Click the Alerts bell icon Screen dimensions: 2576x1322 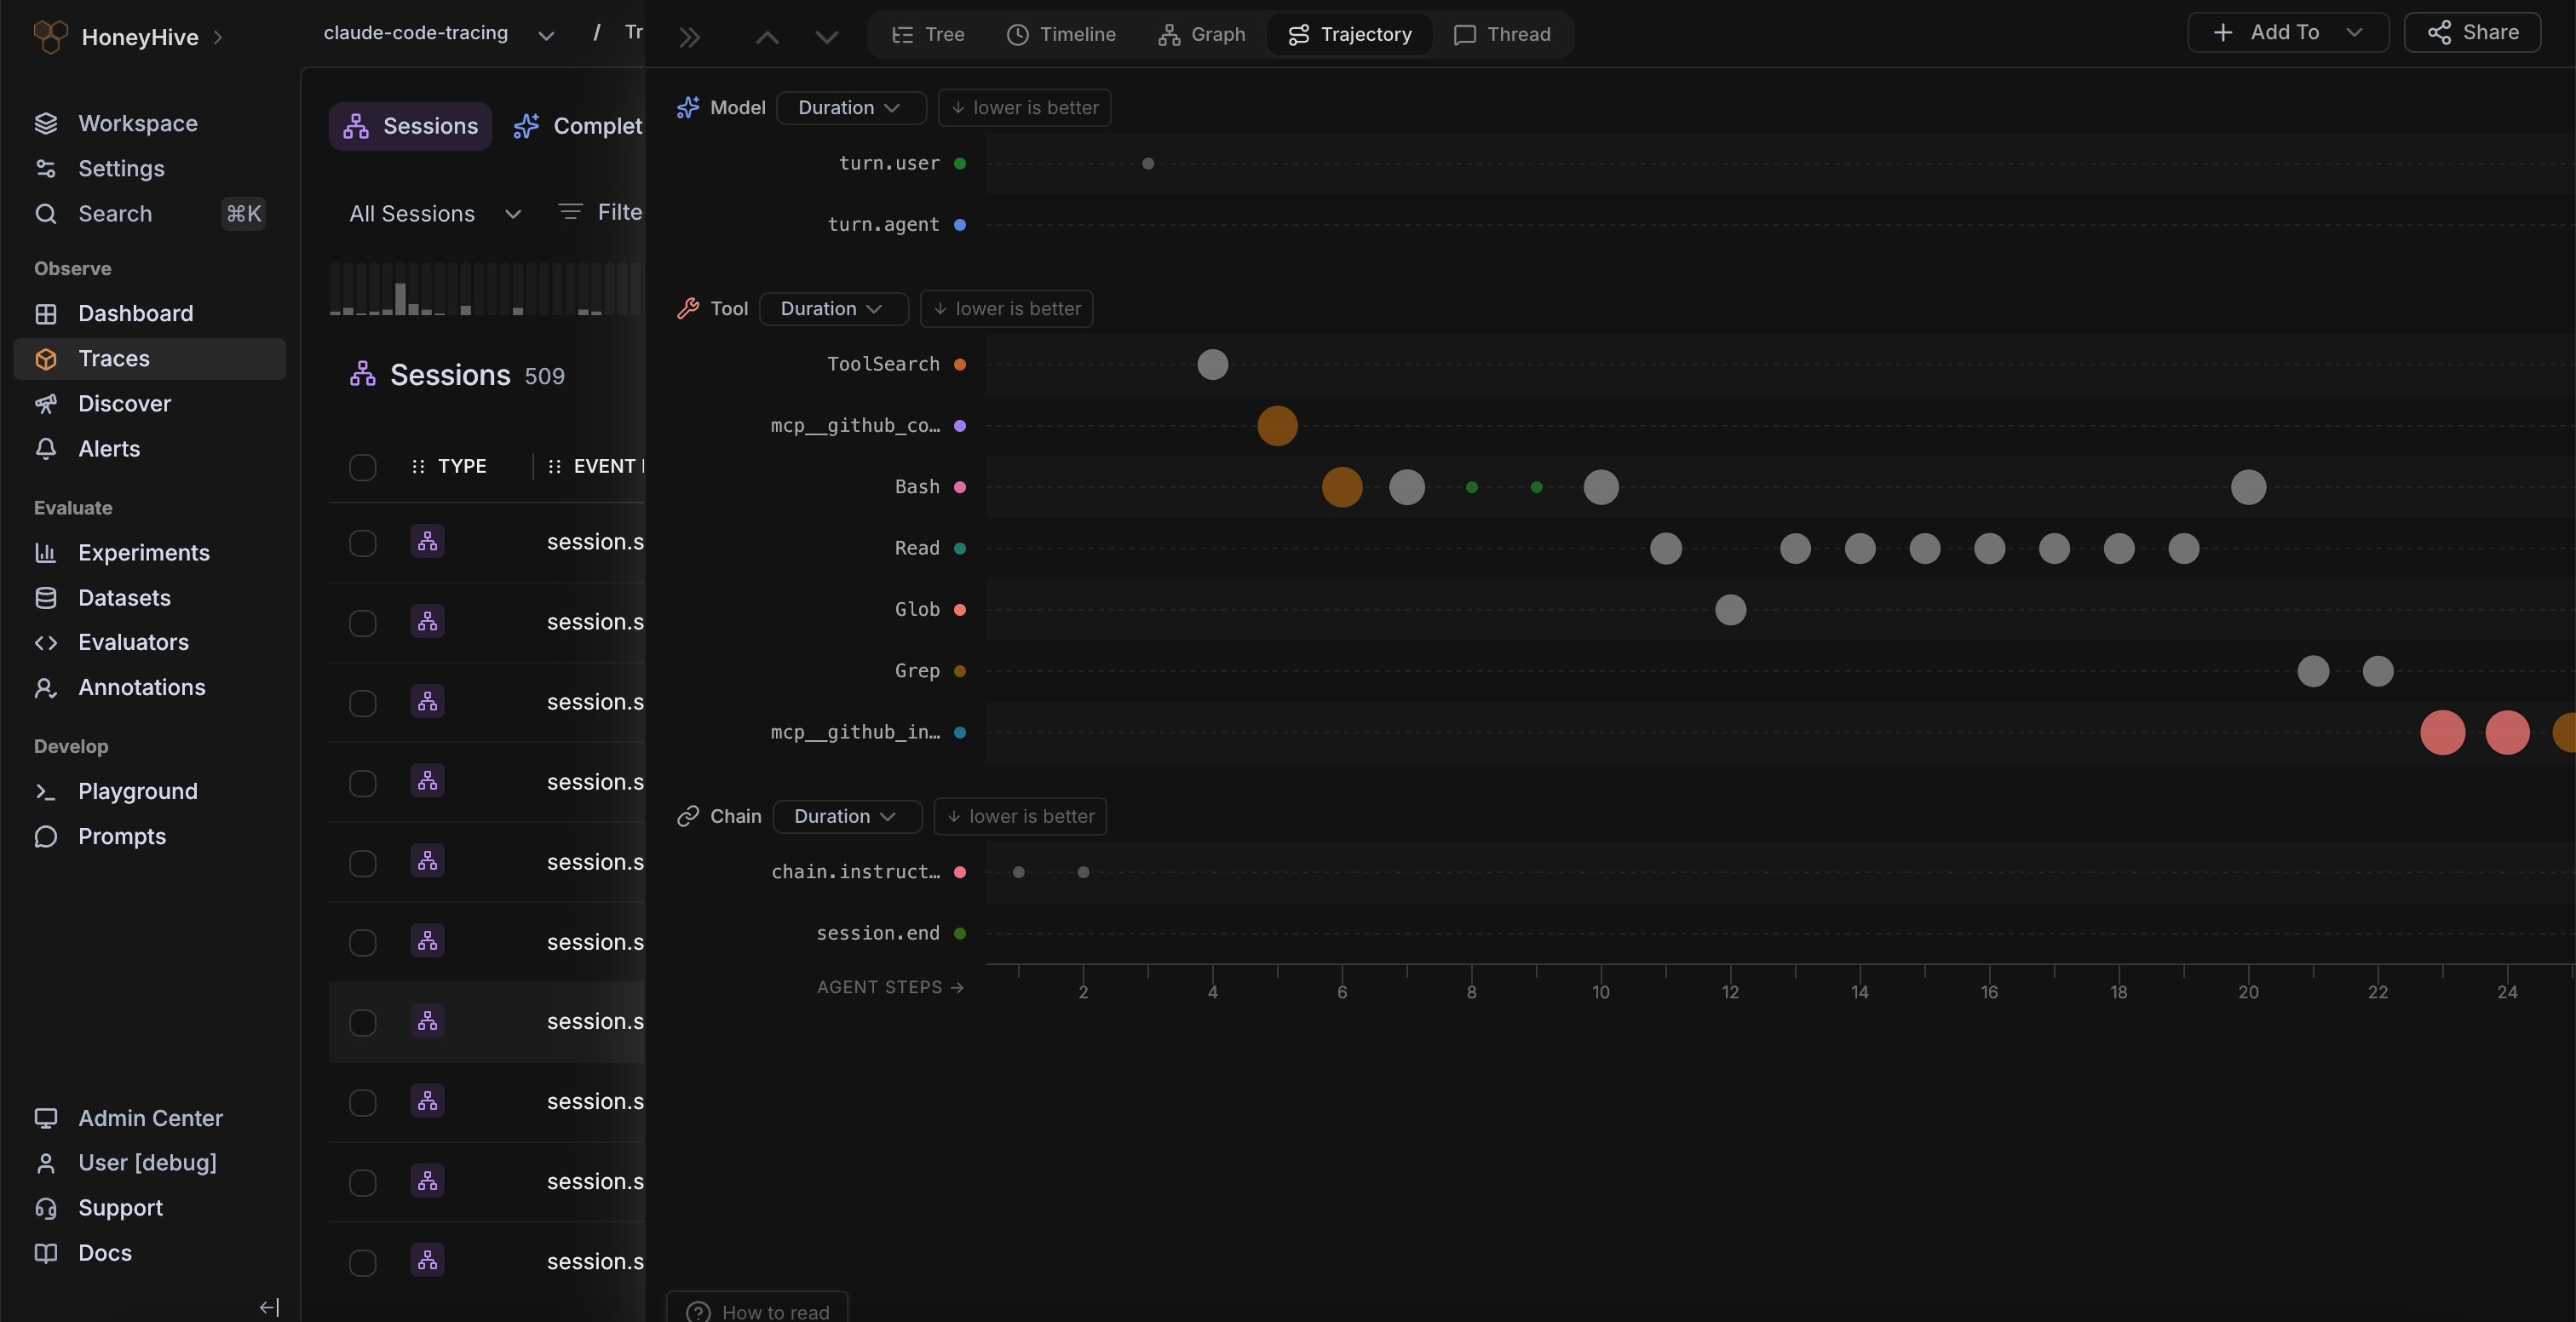tap(46, 448)
